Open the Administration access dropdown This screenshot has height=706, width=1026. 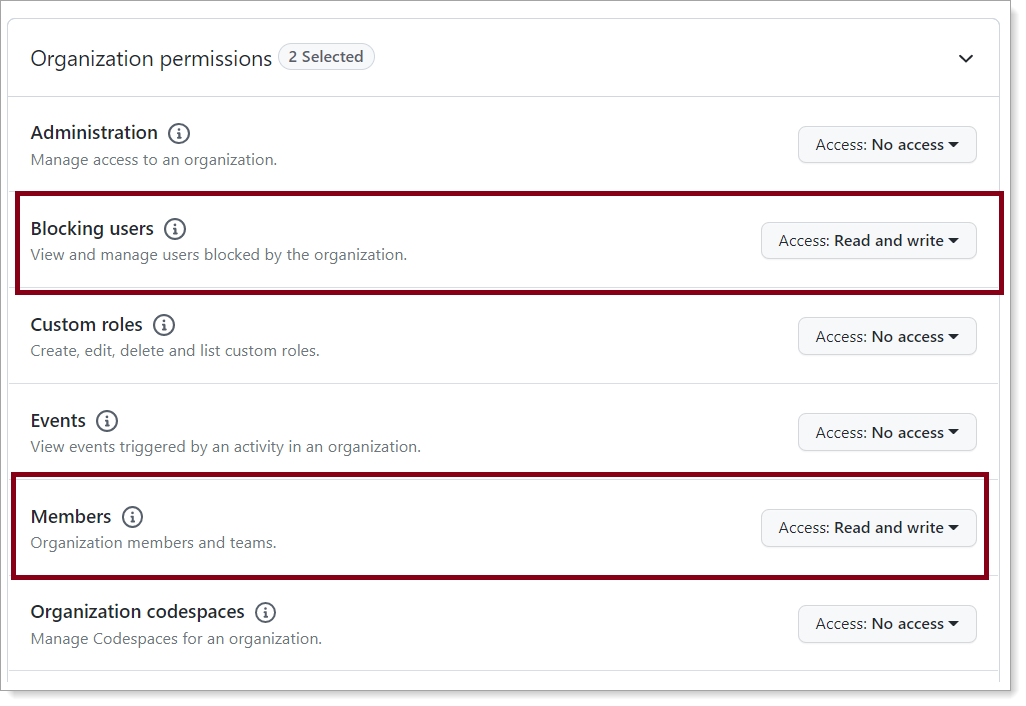coord(886,144)
